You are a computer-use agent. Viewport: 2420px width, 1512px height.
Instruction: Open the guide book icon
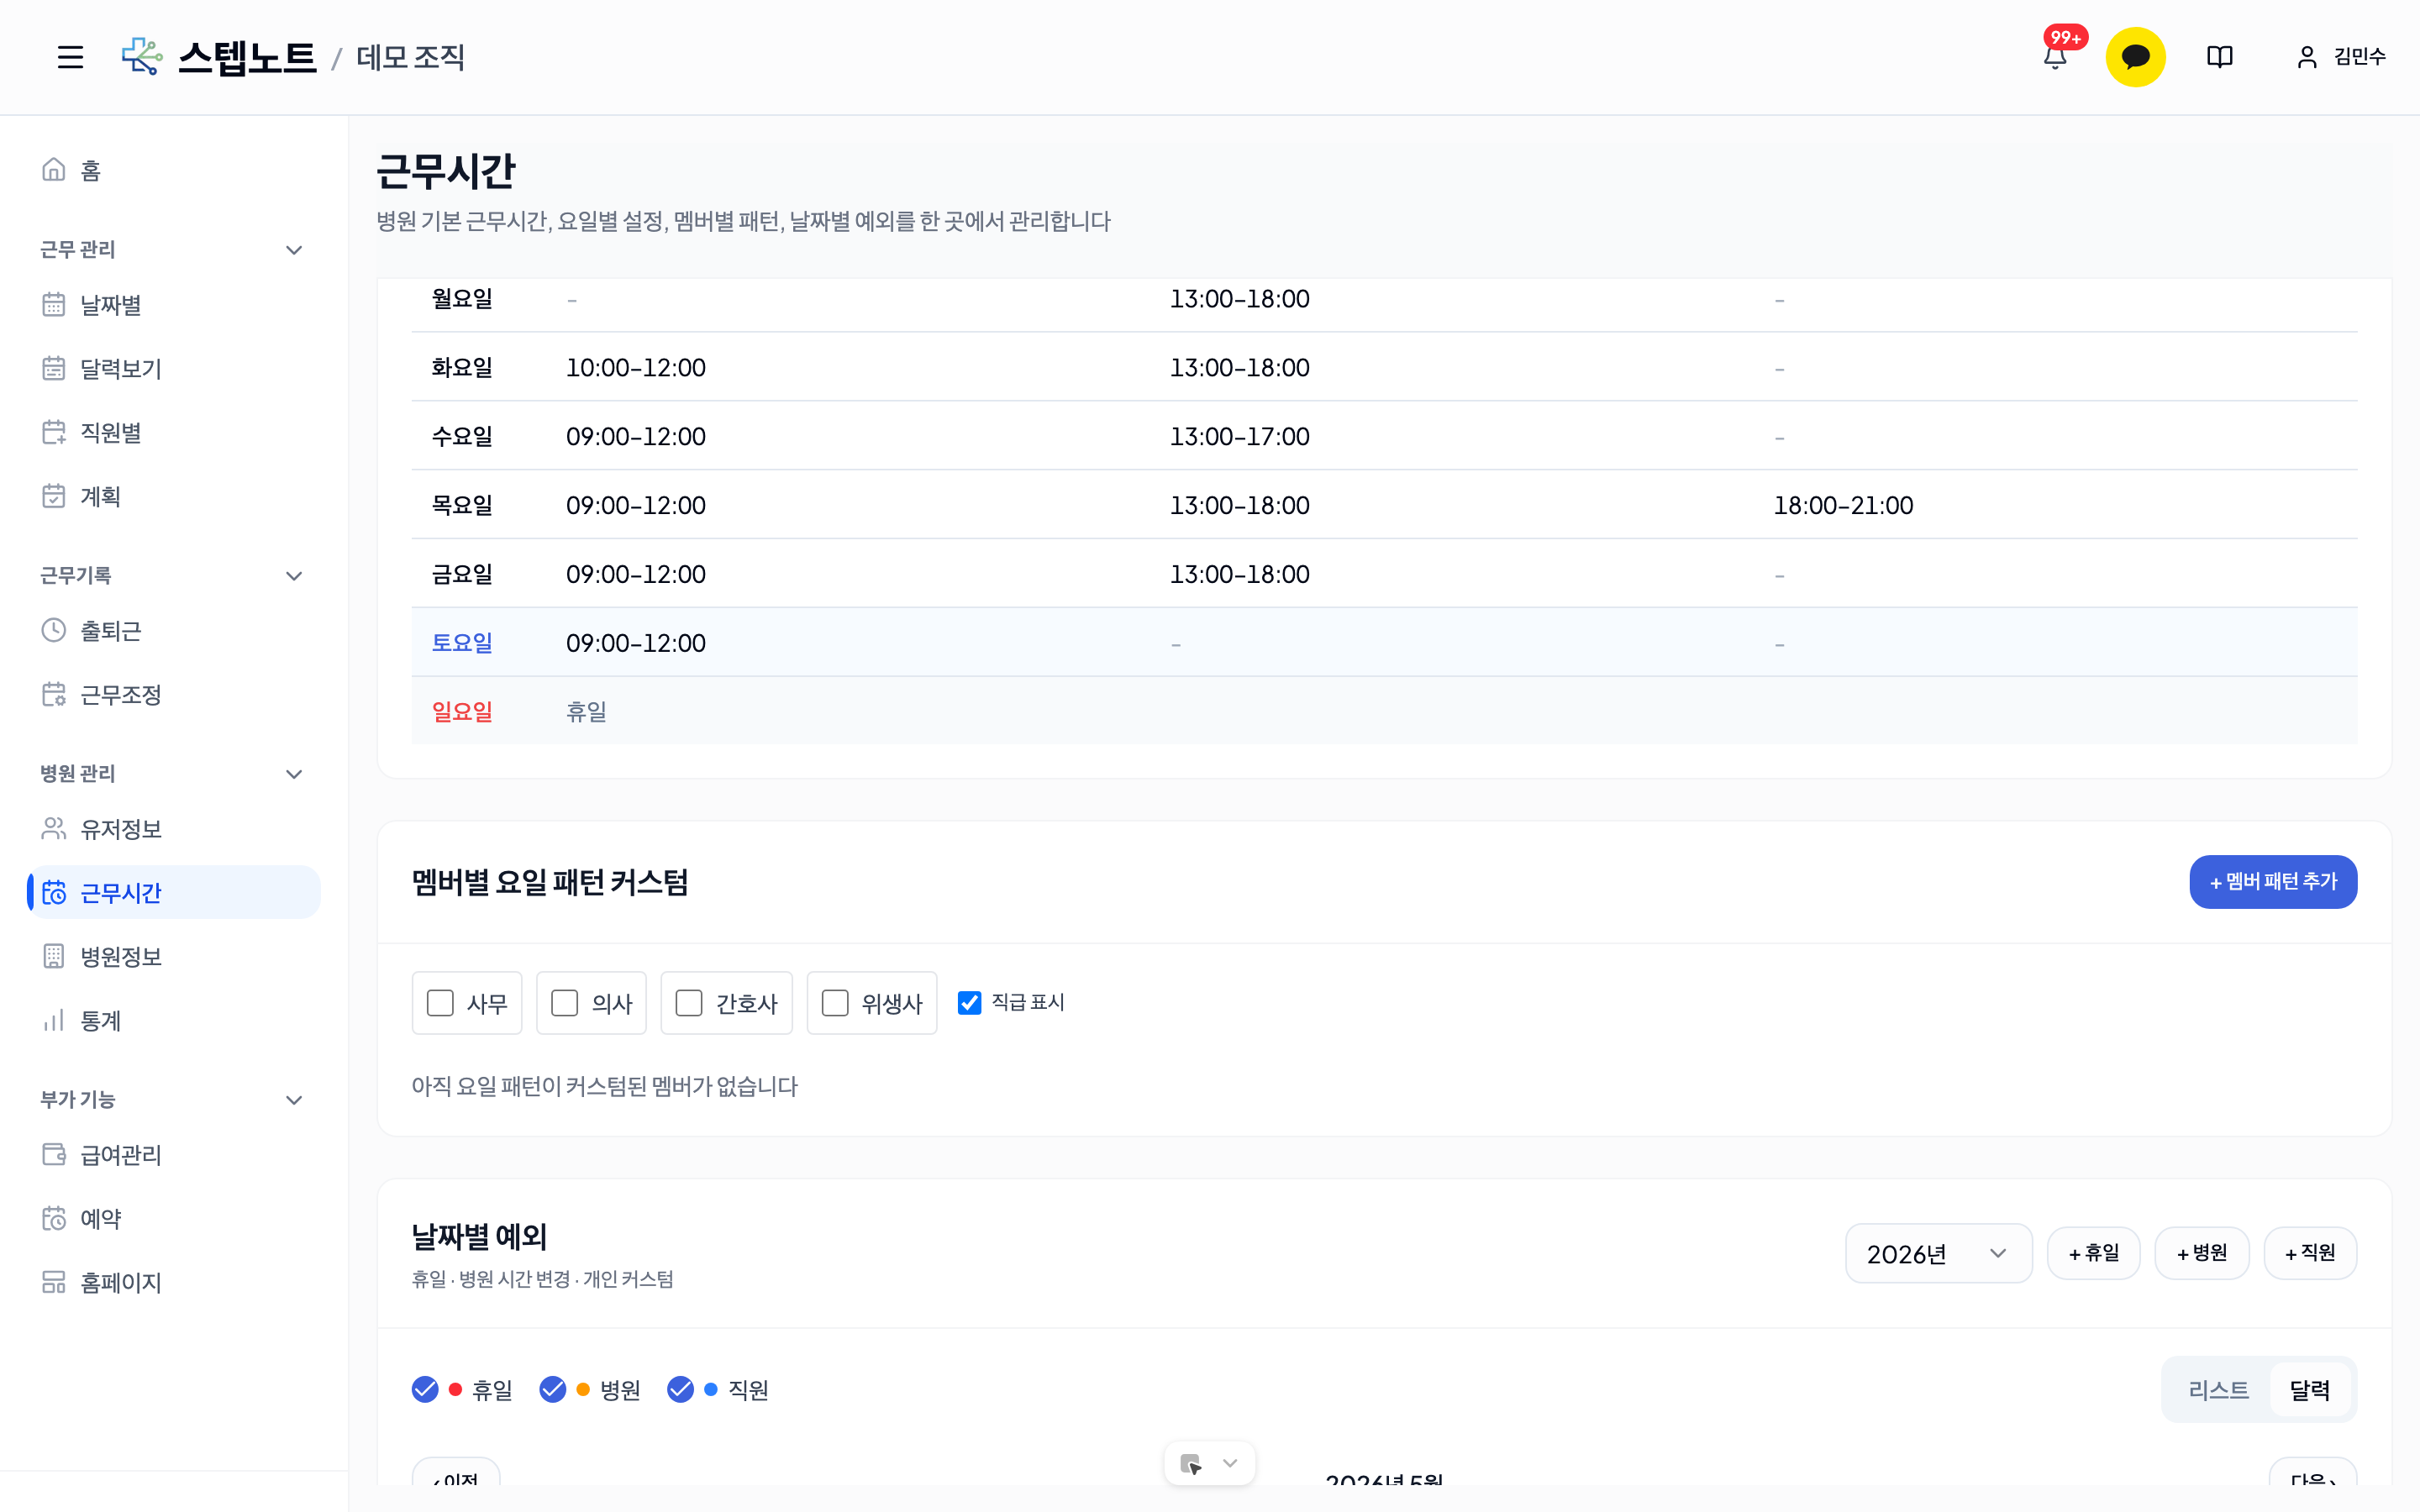click(2219, 57)
